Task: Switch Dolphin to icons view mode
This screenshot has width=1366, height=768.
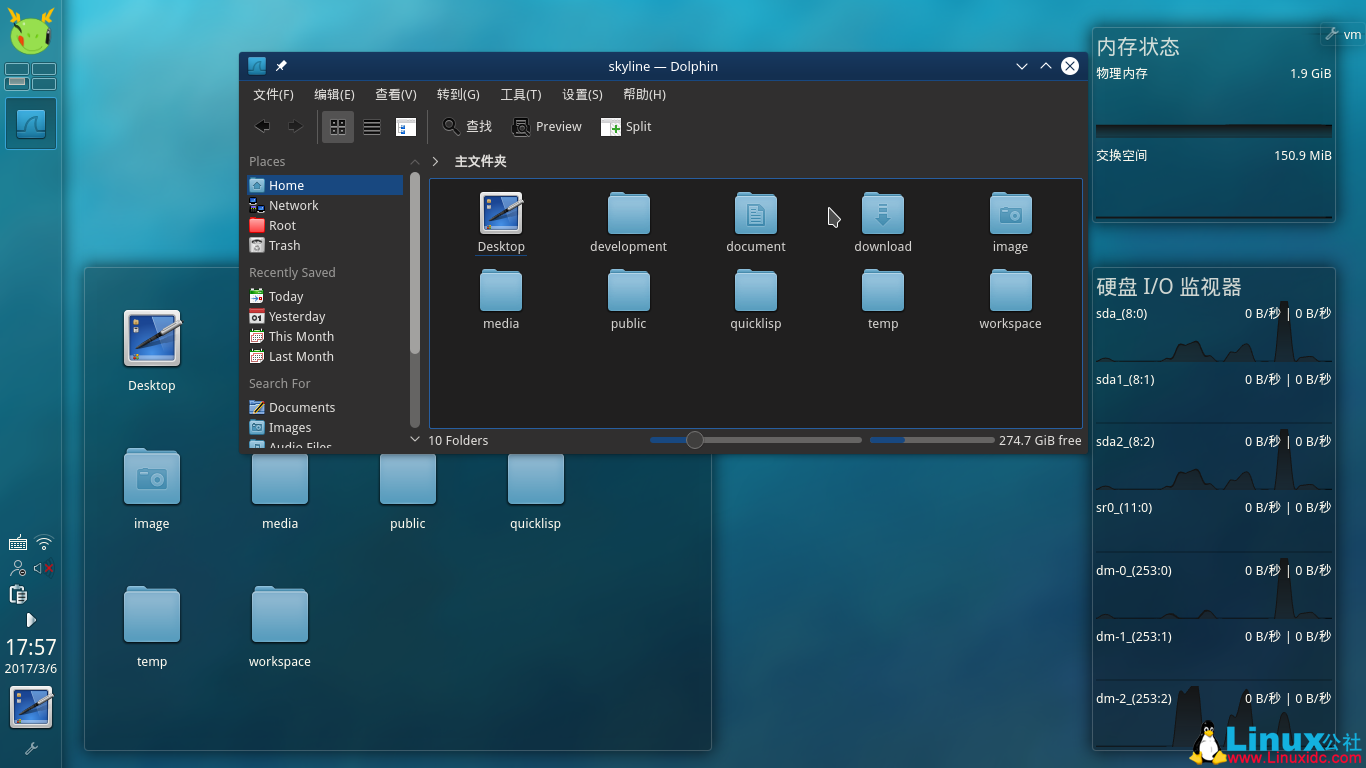Action: pyautogui.click(x=337, y=126)
